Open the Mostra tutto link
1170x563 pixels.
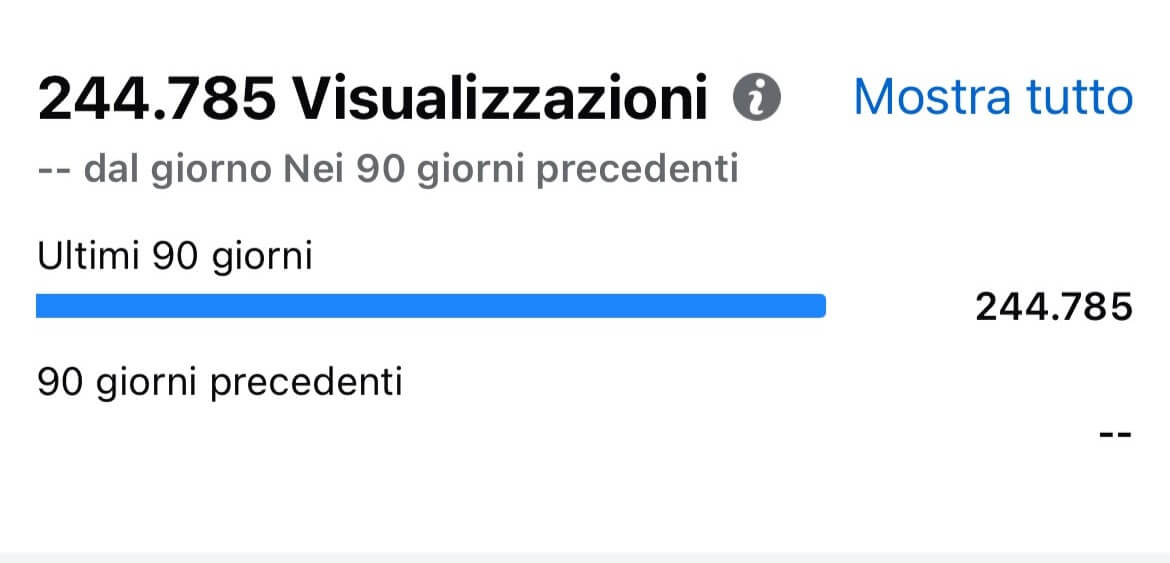993,97
